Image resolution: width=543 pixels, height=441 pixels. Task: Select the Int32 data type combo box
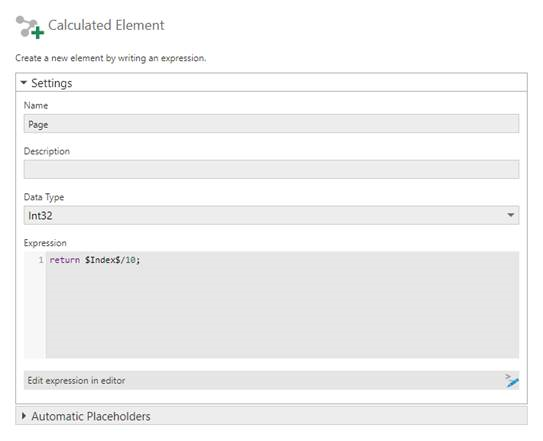[272, 215]
